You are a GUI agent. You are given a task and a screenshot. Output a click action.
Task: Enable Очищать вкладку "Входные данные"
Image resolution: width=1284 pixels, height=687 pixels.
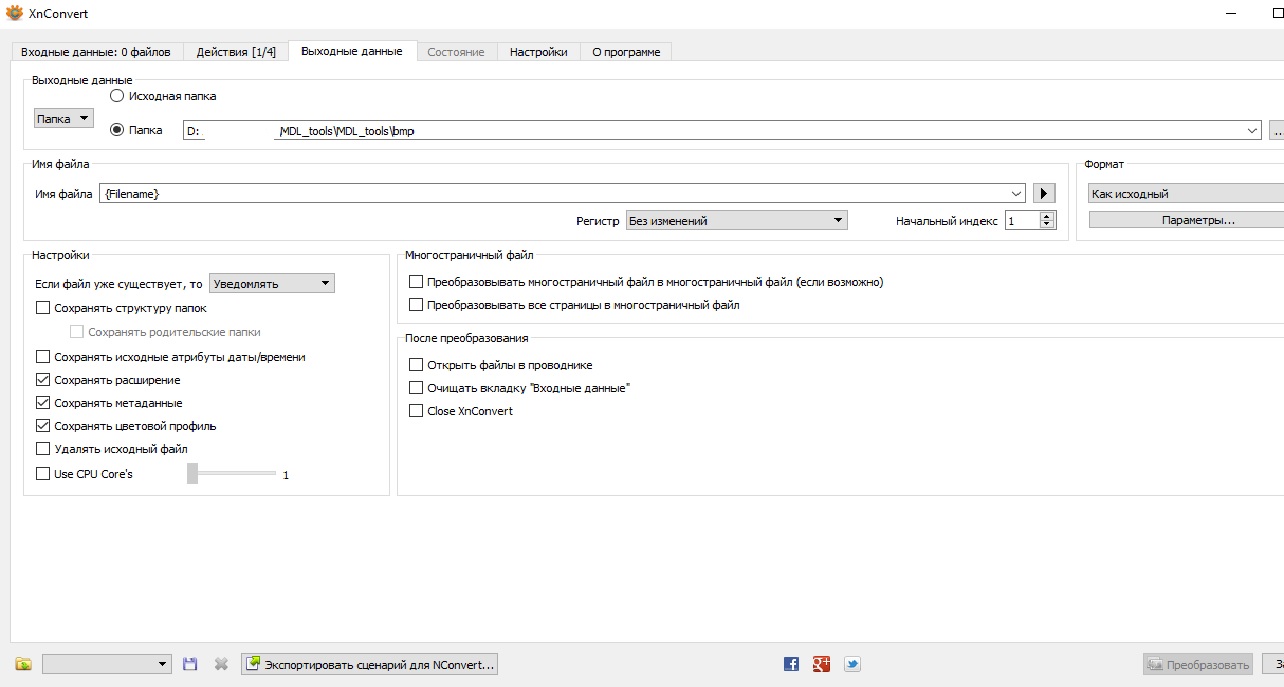pyautogui.click(x=417, y=388)
